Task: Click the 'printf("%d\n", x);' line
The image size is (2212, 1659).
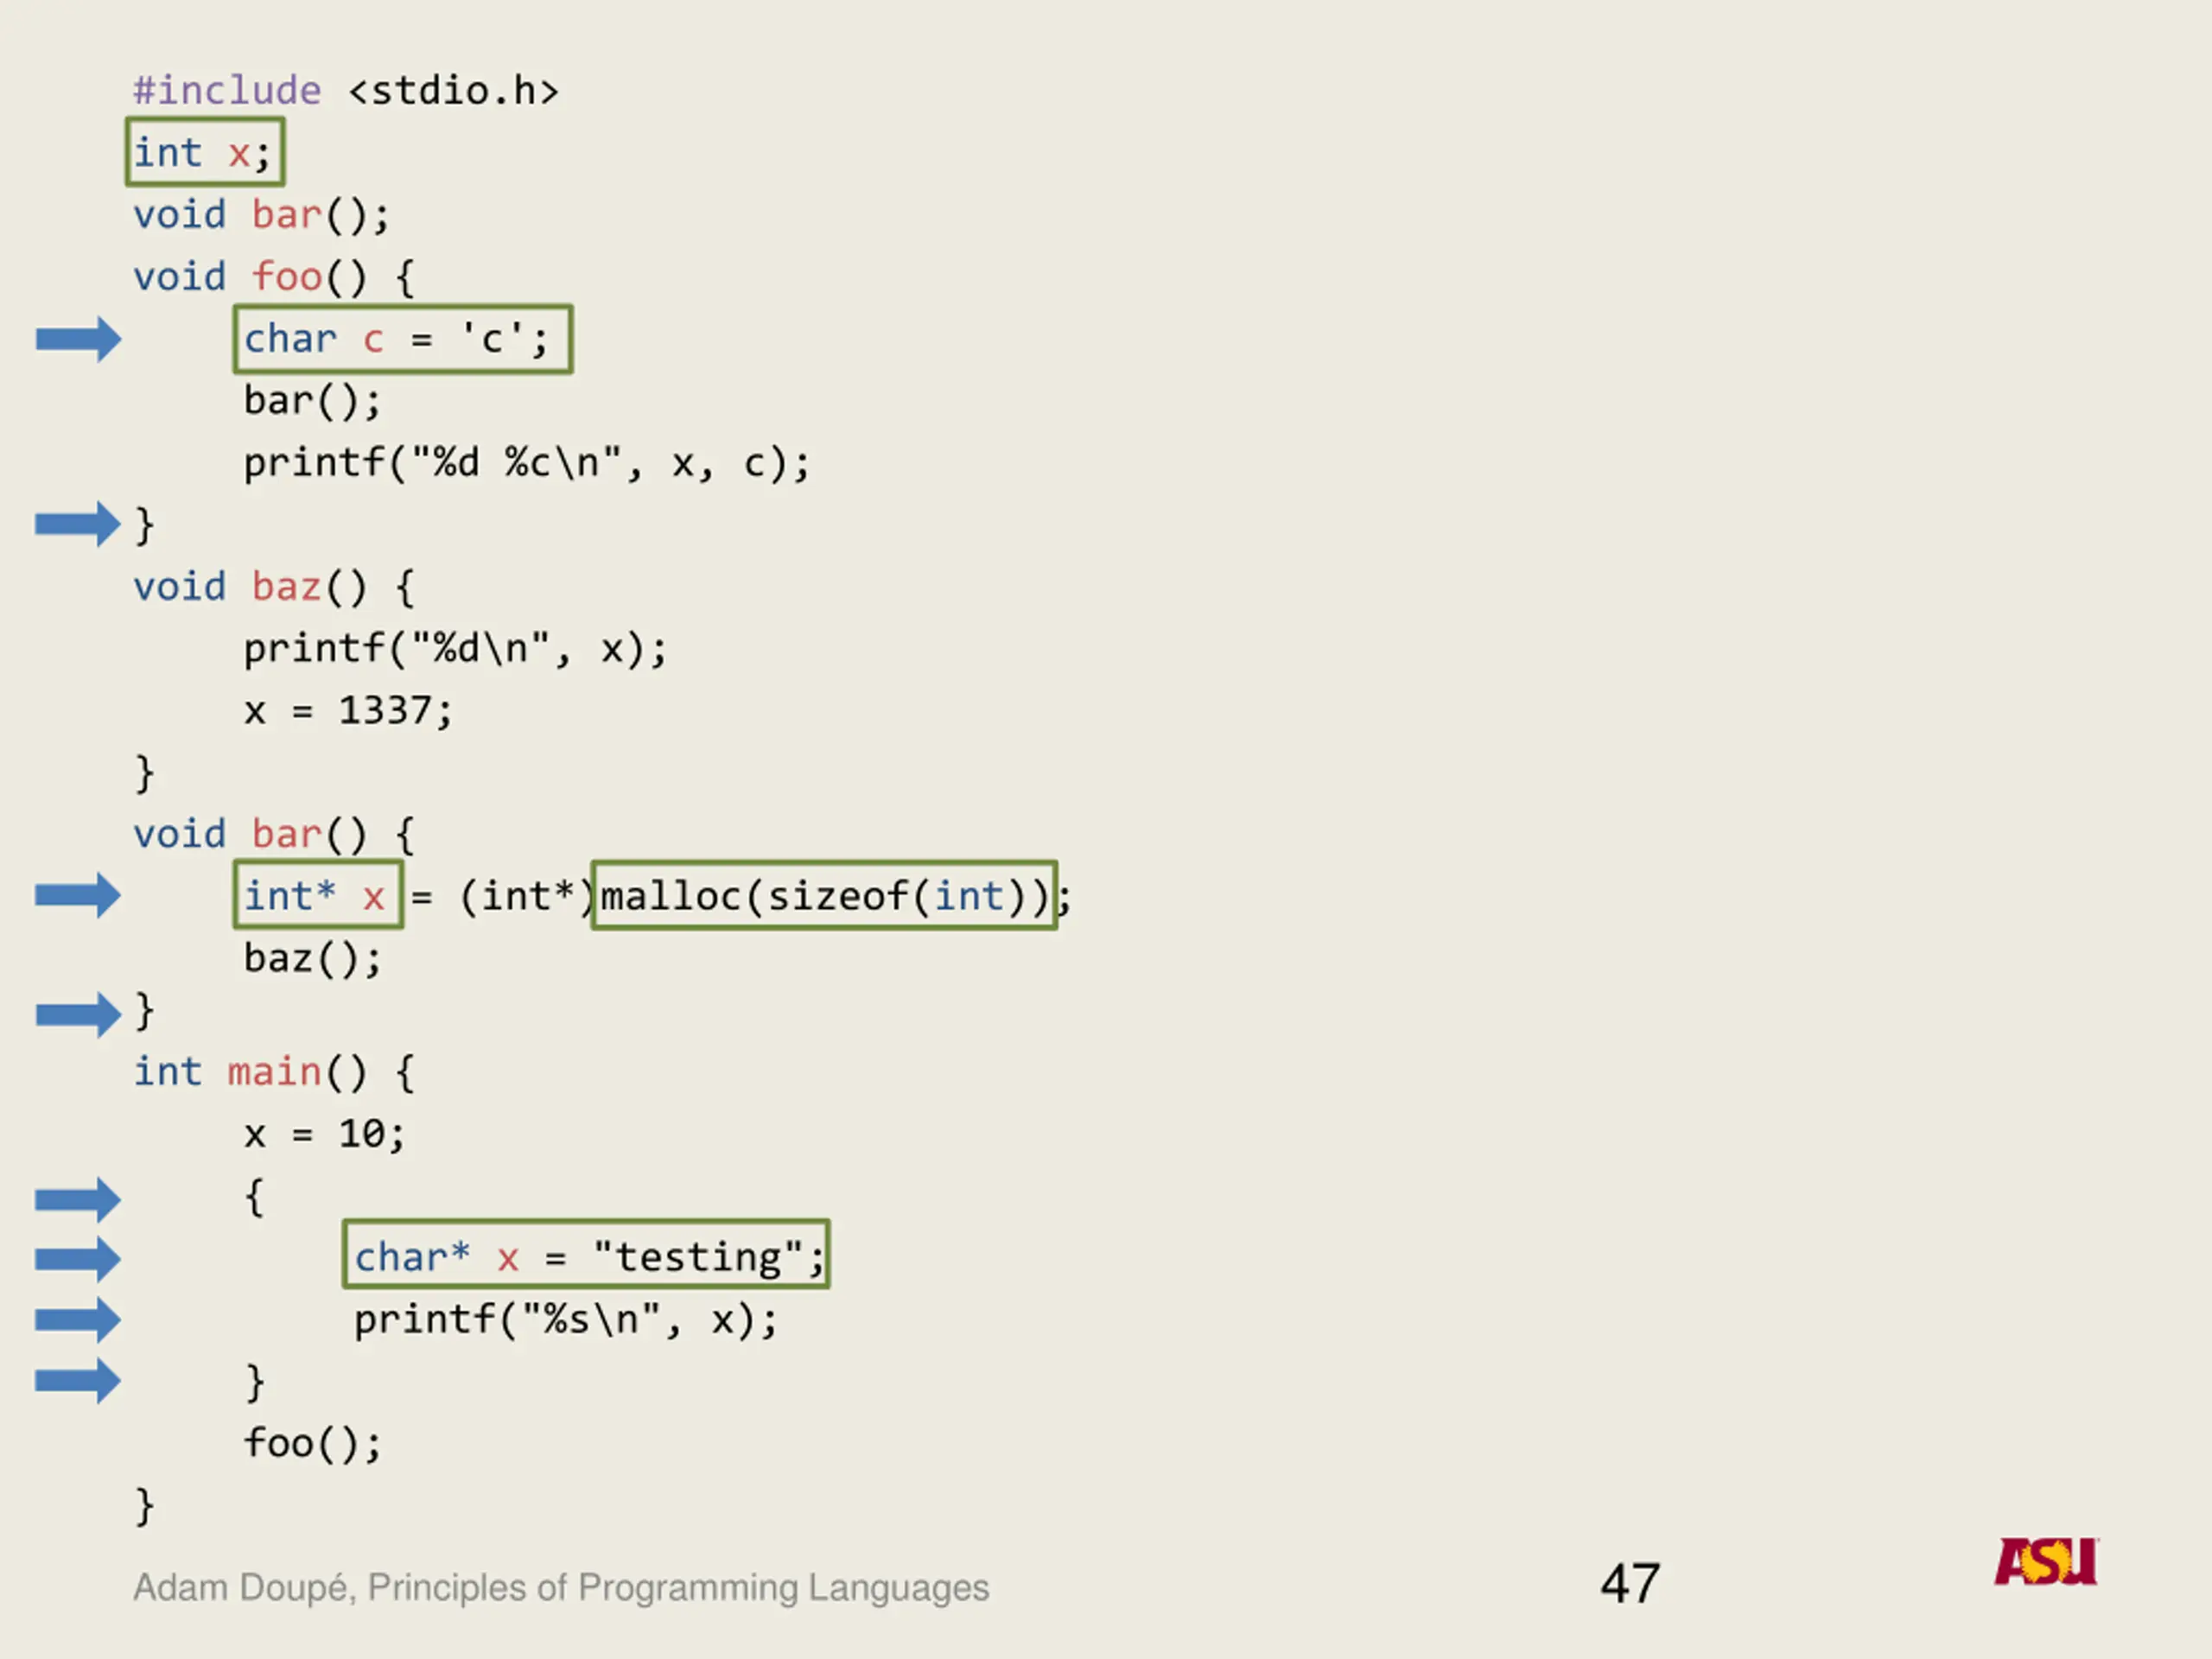Action: [455, 649]
